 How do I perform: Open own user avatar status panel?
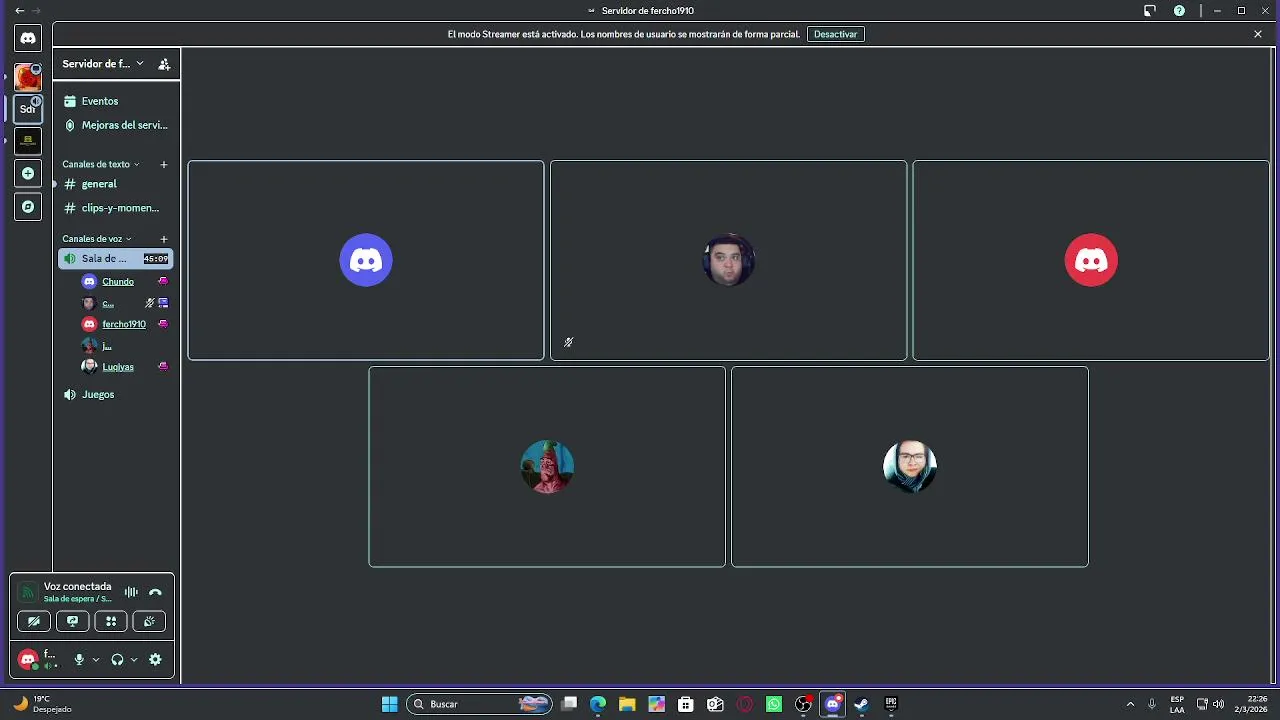[28, 659]
